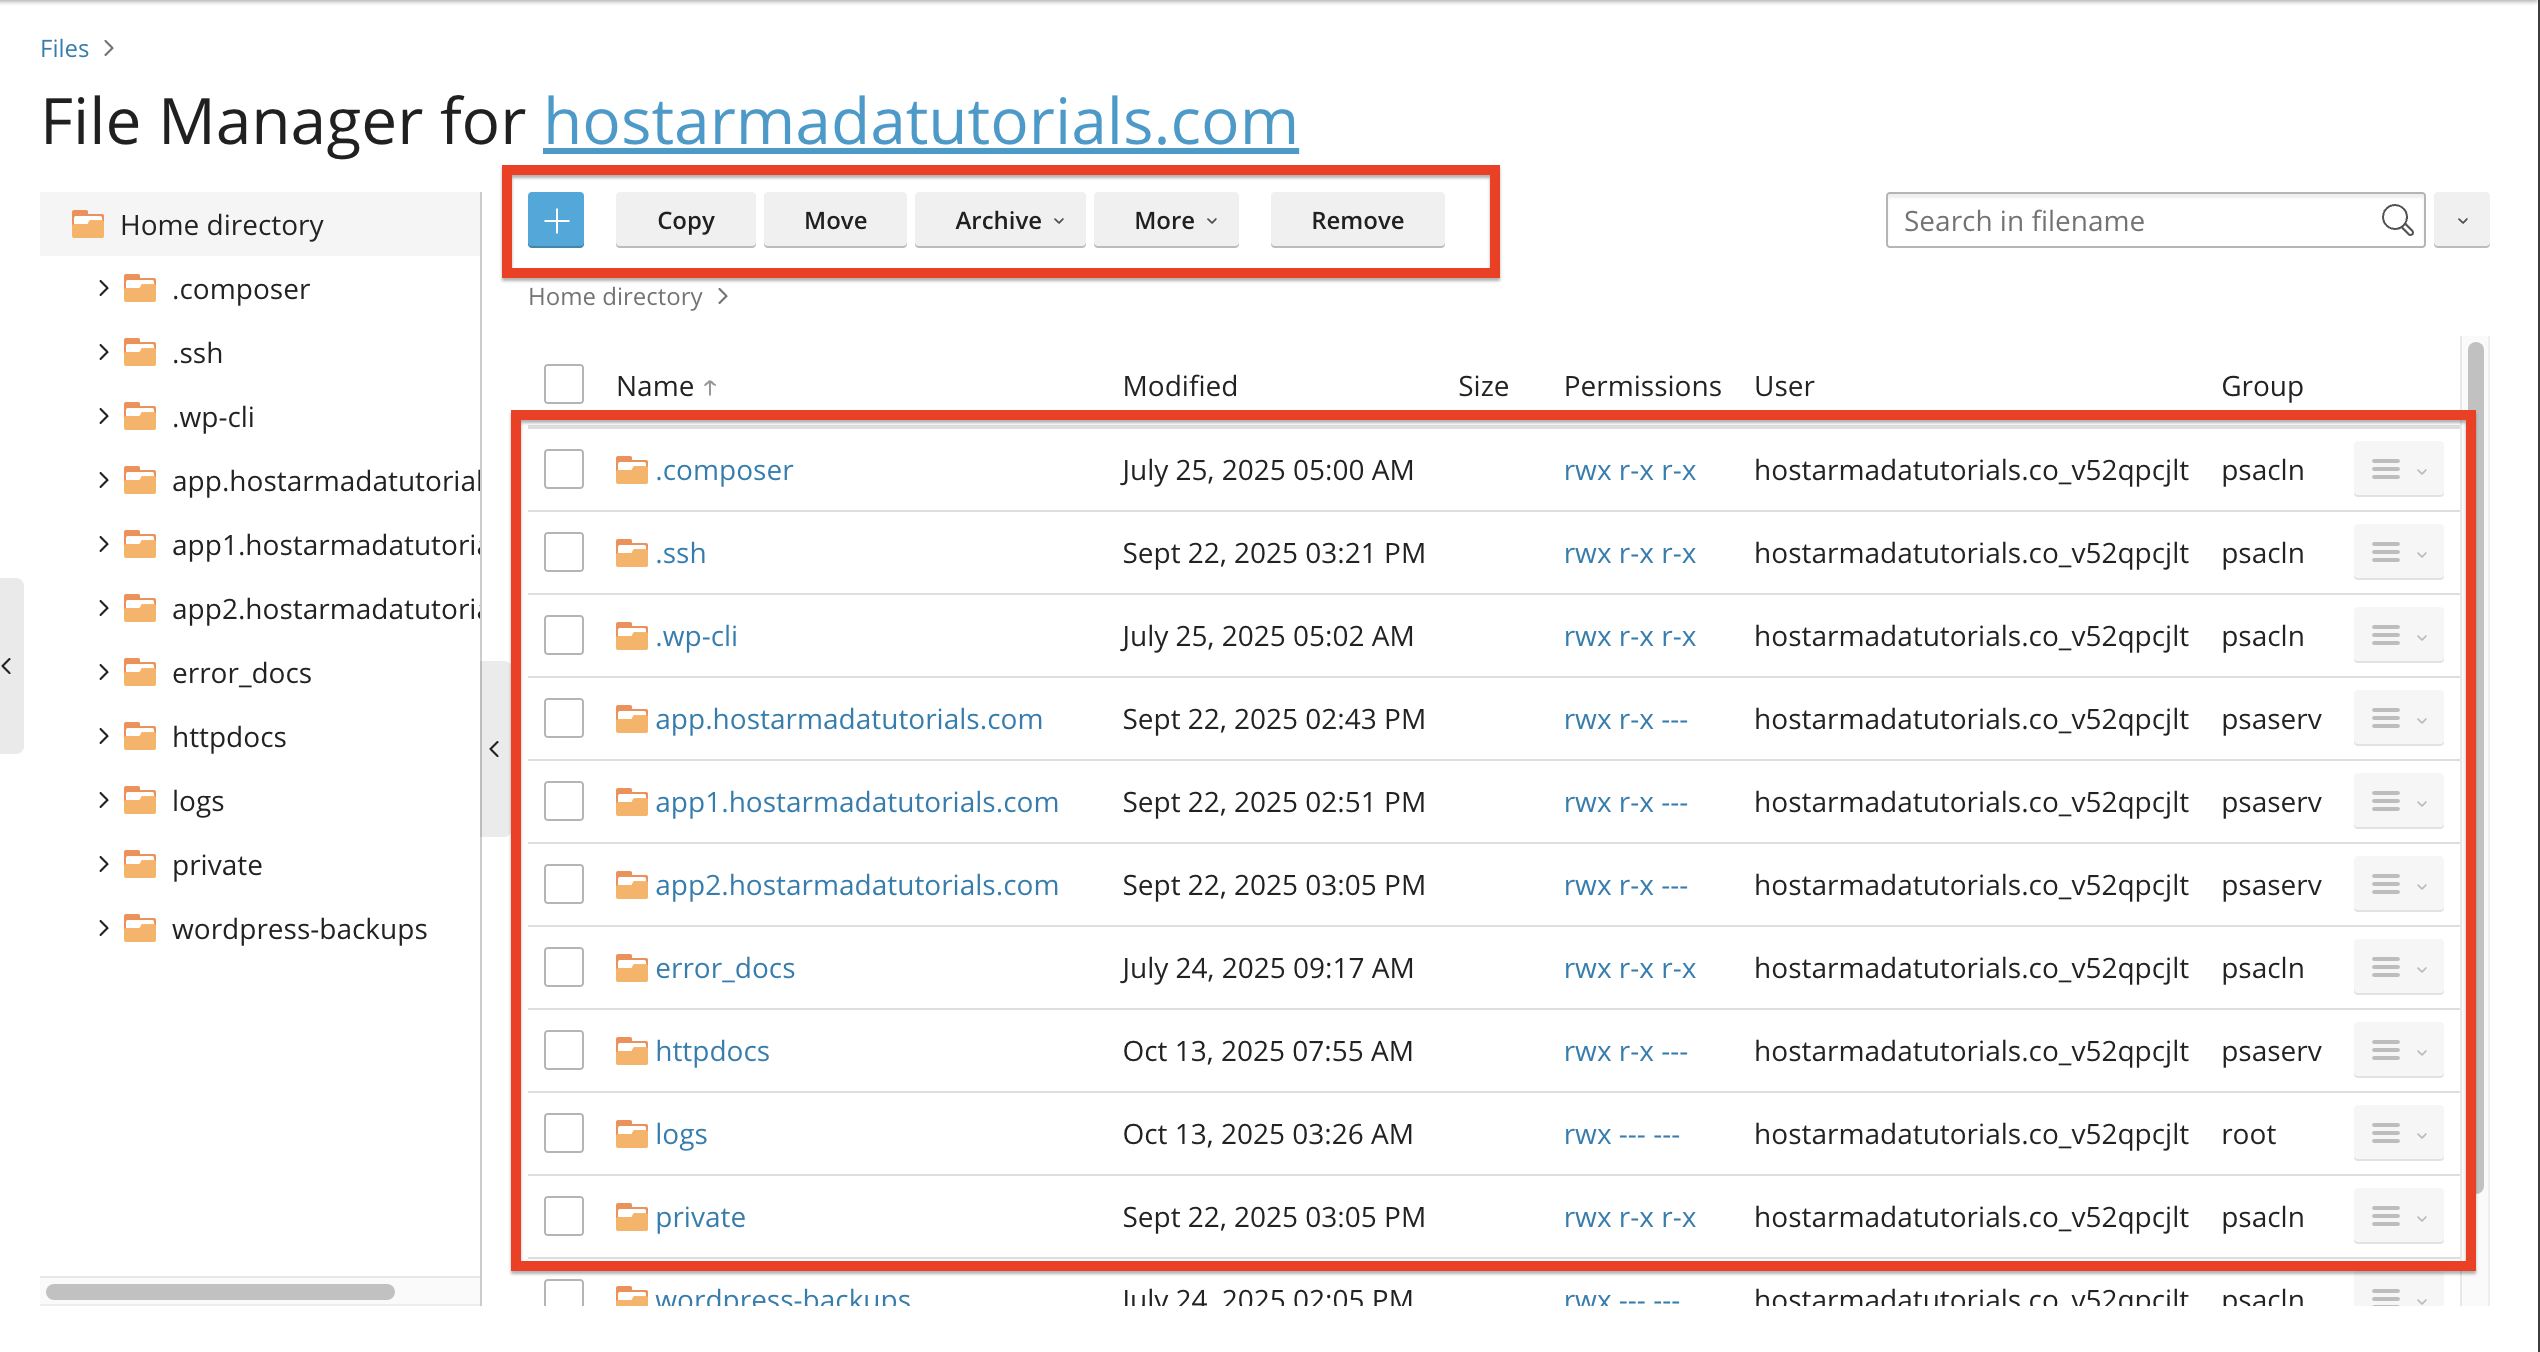Click the search magnifier icon
Viewport: 2540px width, 1352px height.
[2397, 220]
